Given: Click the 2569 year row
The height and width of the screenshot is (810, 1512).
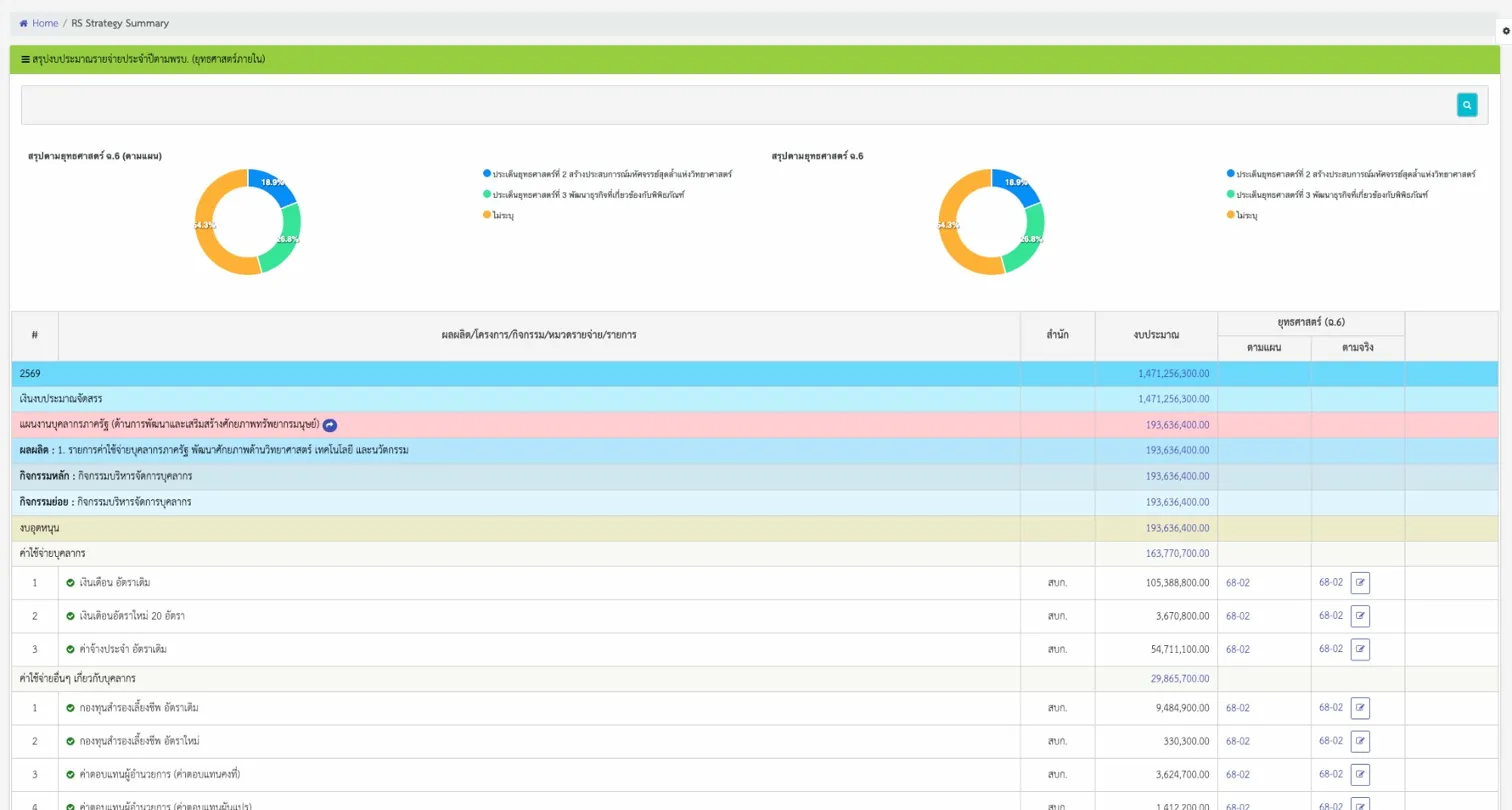Looking at the screenshot, I should [x=755, y=373].
